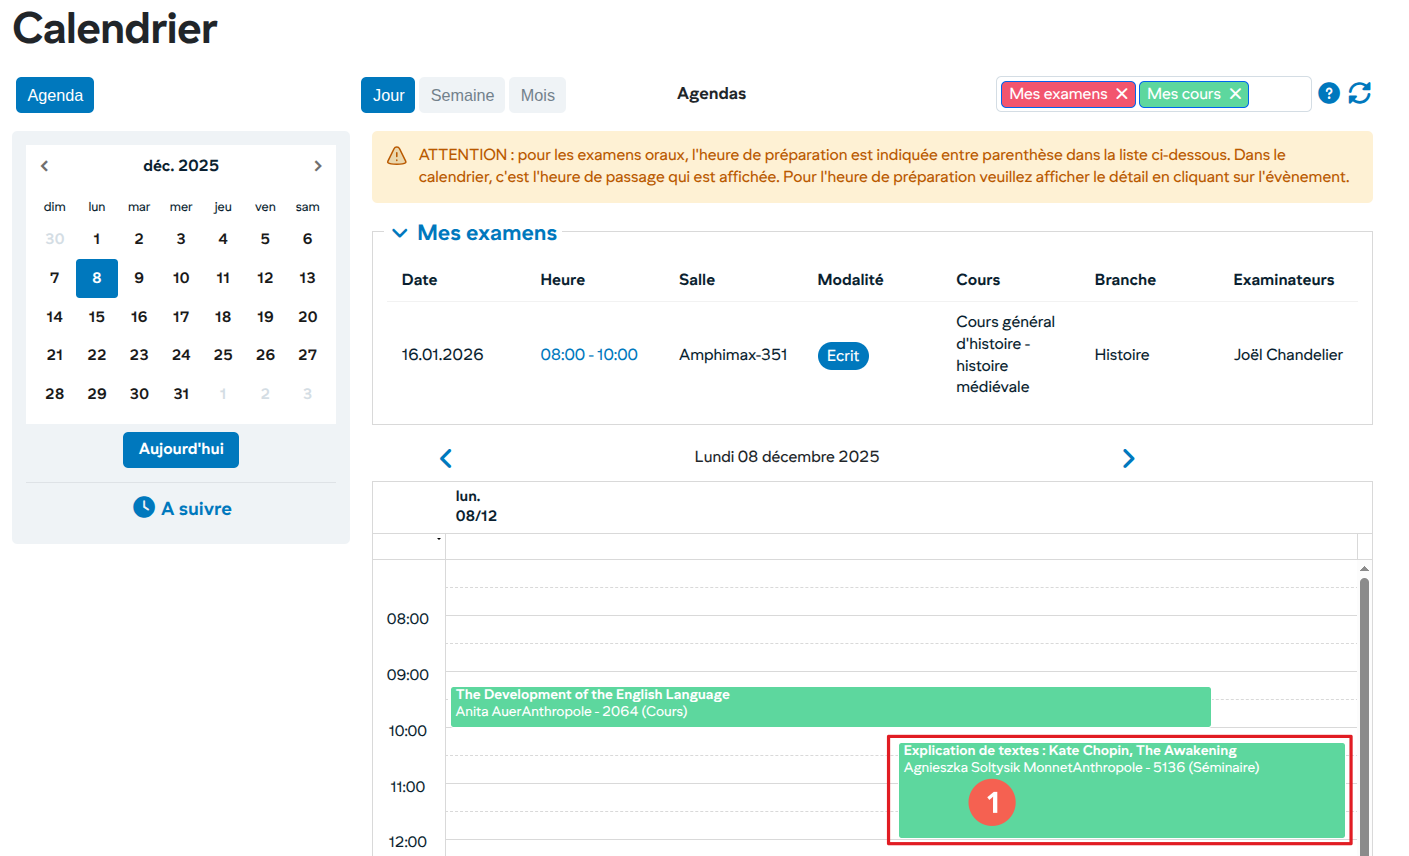Screen dimensions: 1409x856
Task: Switch to Semaine view
Action: (462, 95)
